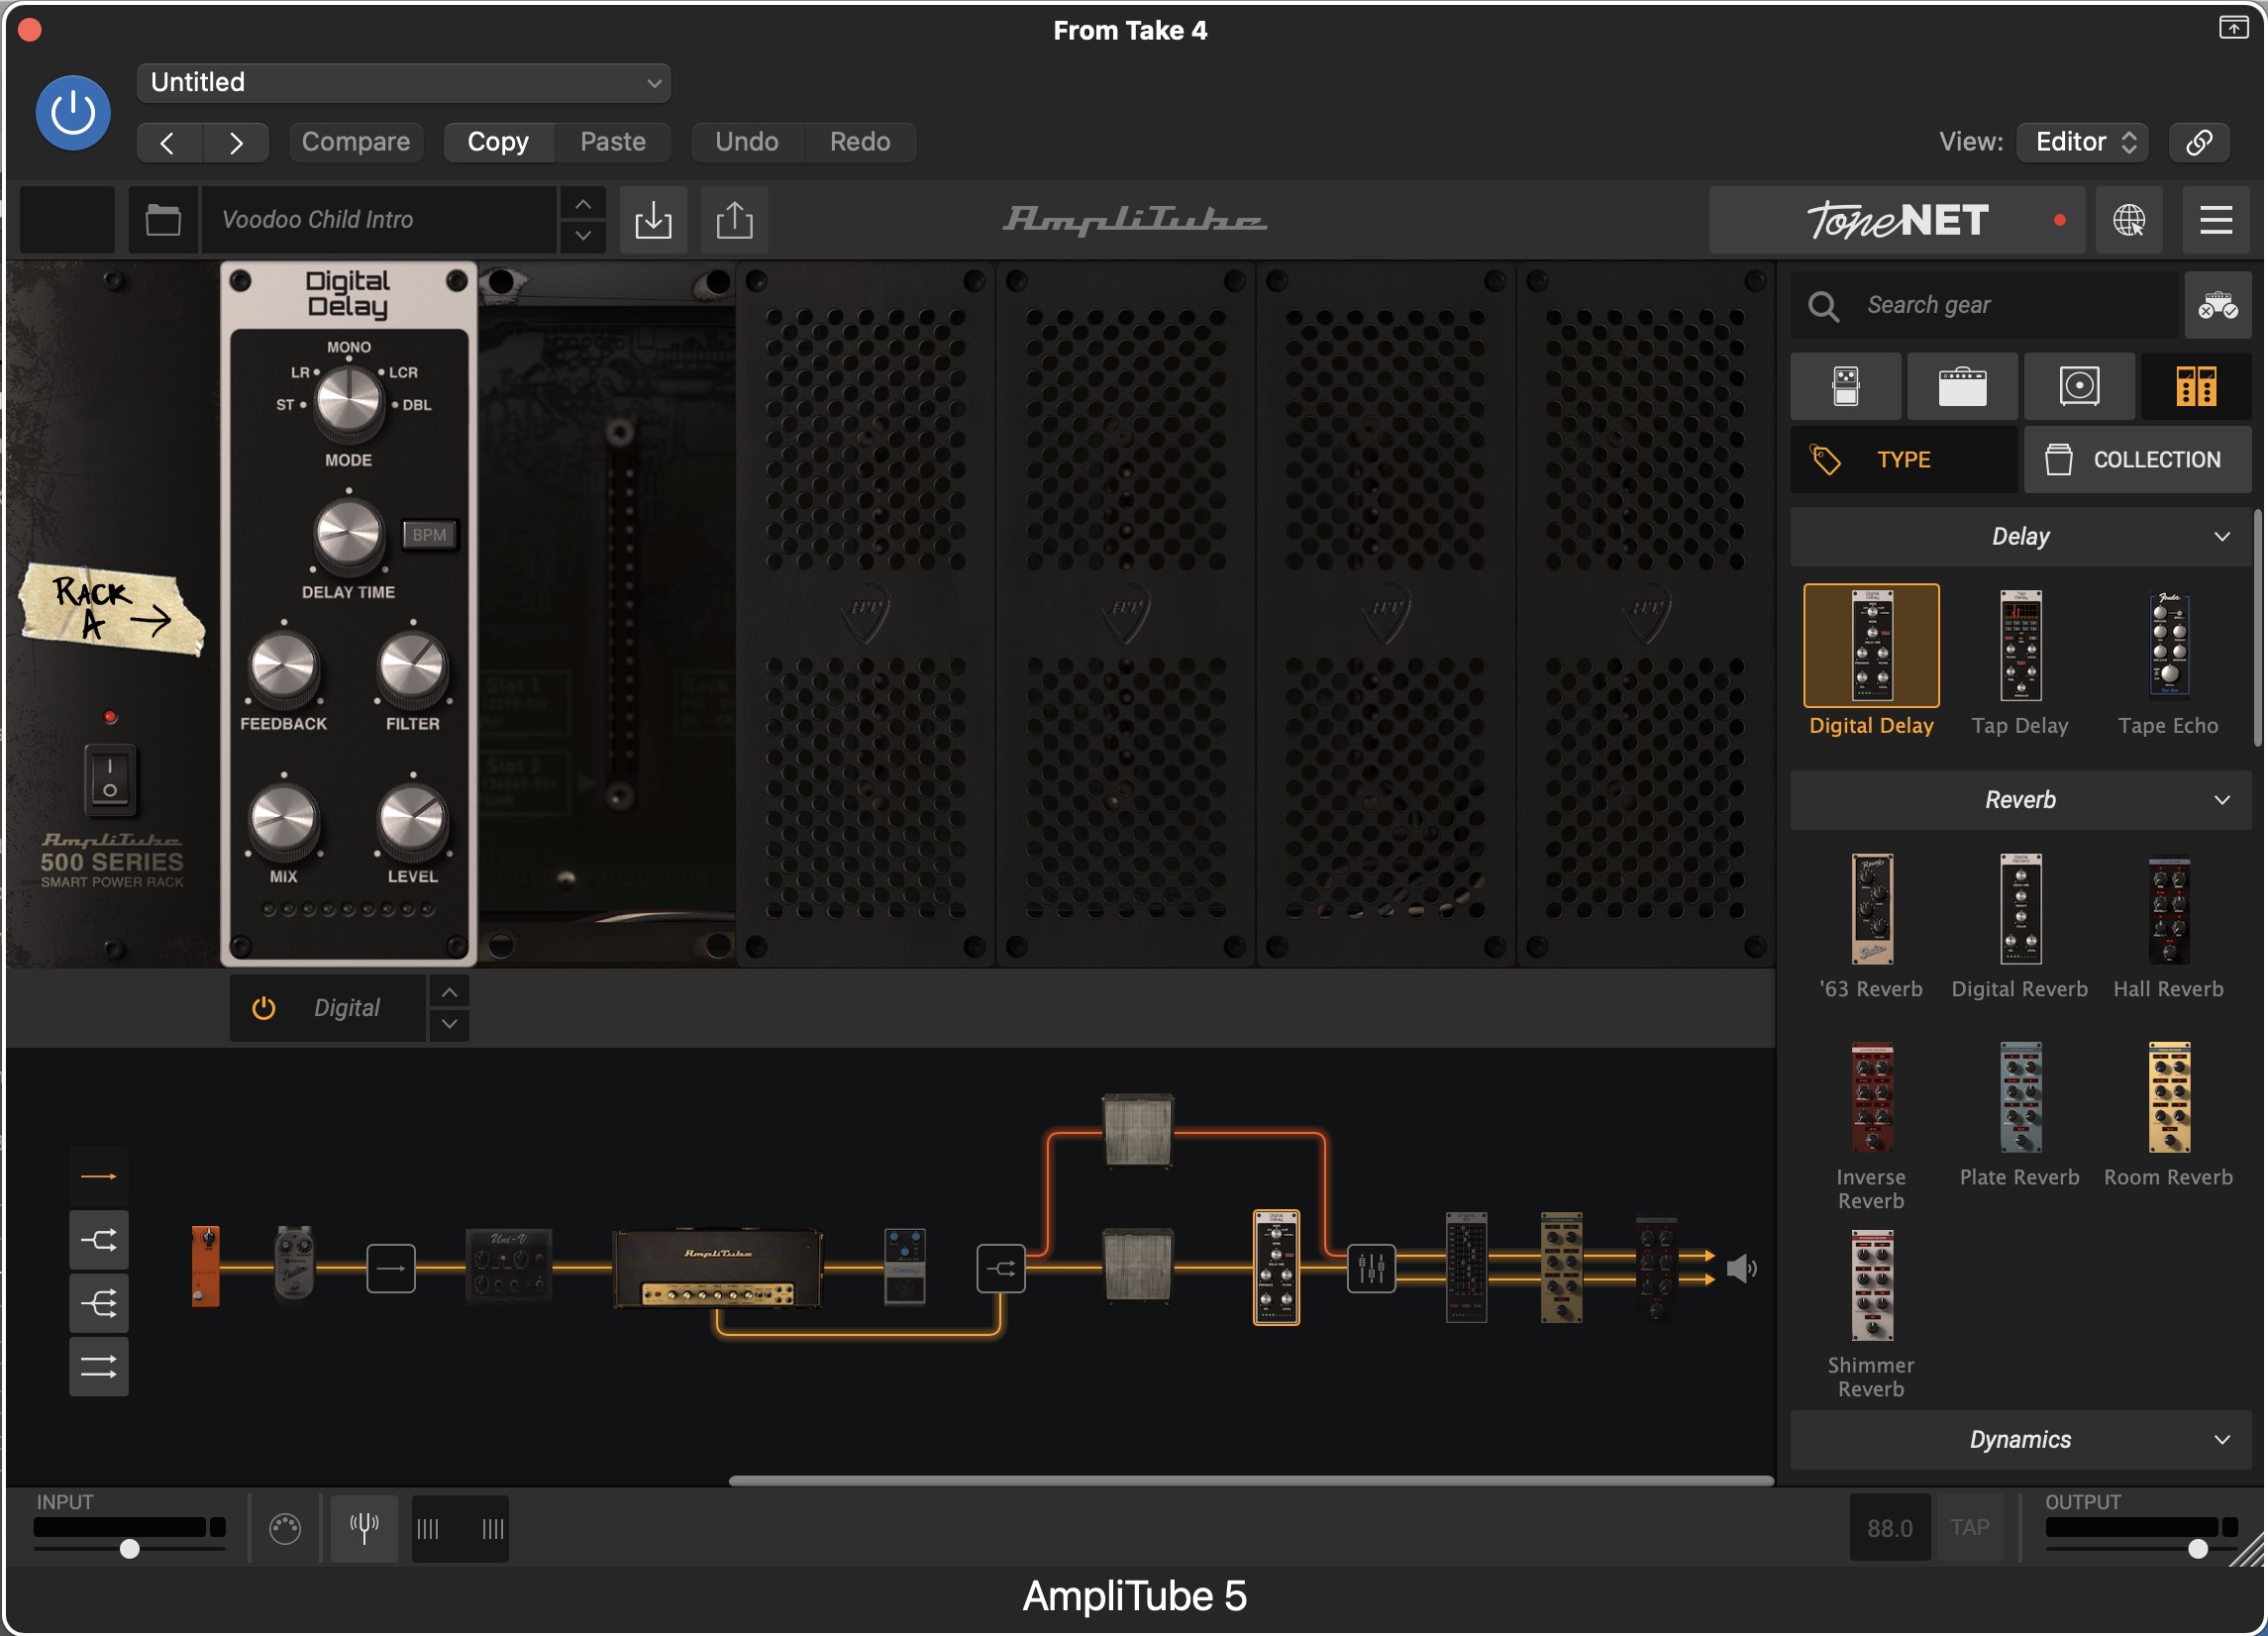
Task: Open the custom shop cart icon
Action: [2218, 305]
